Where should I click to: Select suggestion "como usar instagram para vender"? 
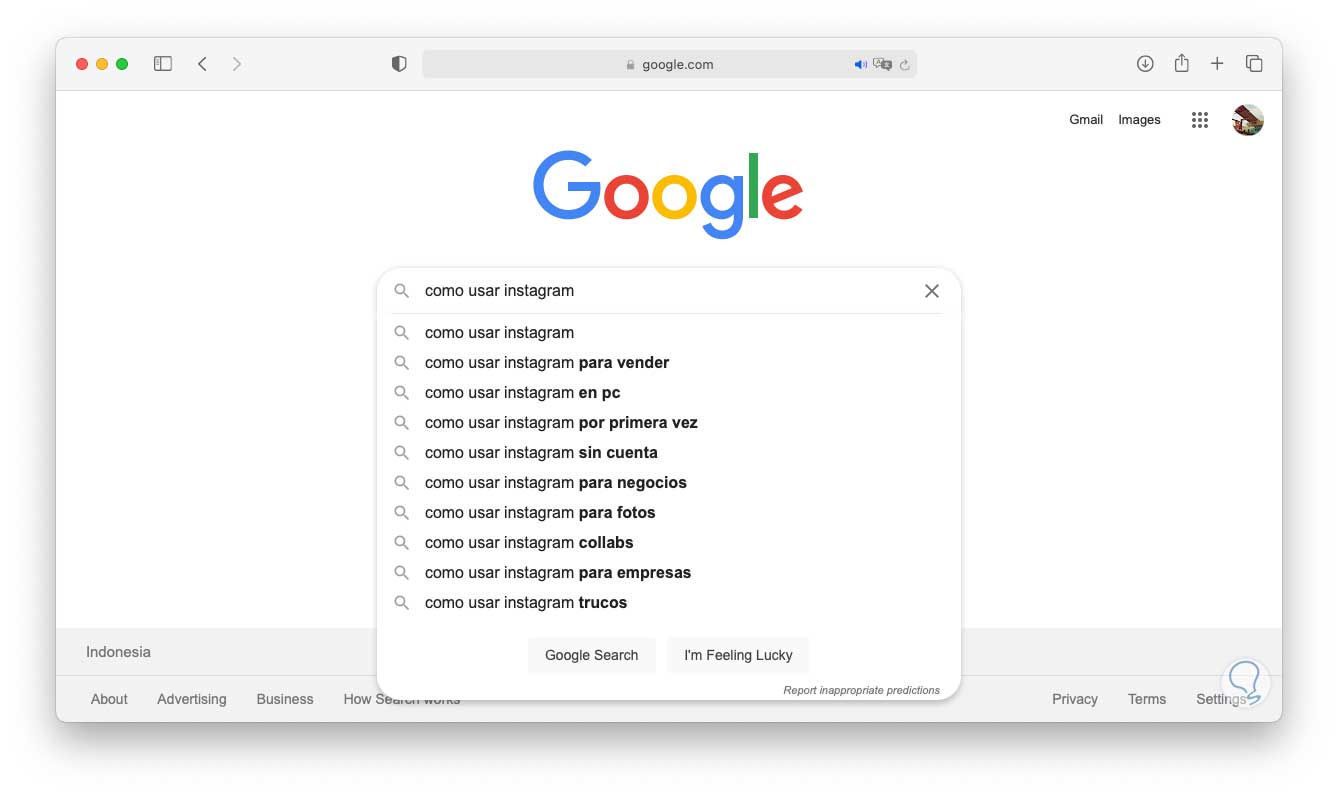click(547, 363)
